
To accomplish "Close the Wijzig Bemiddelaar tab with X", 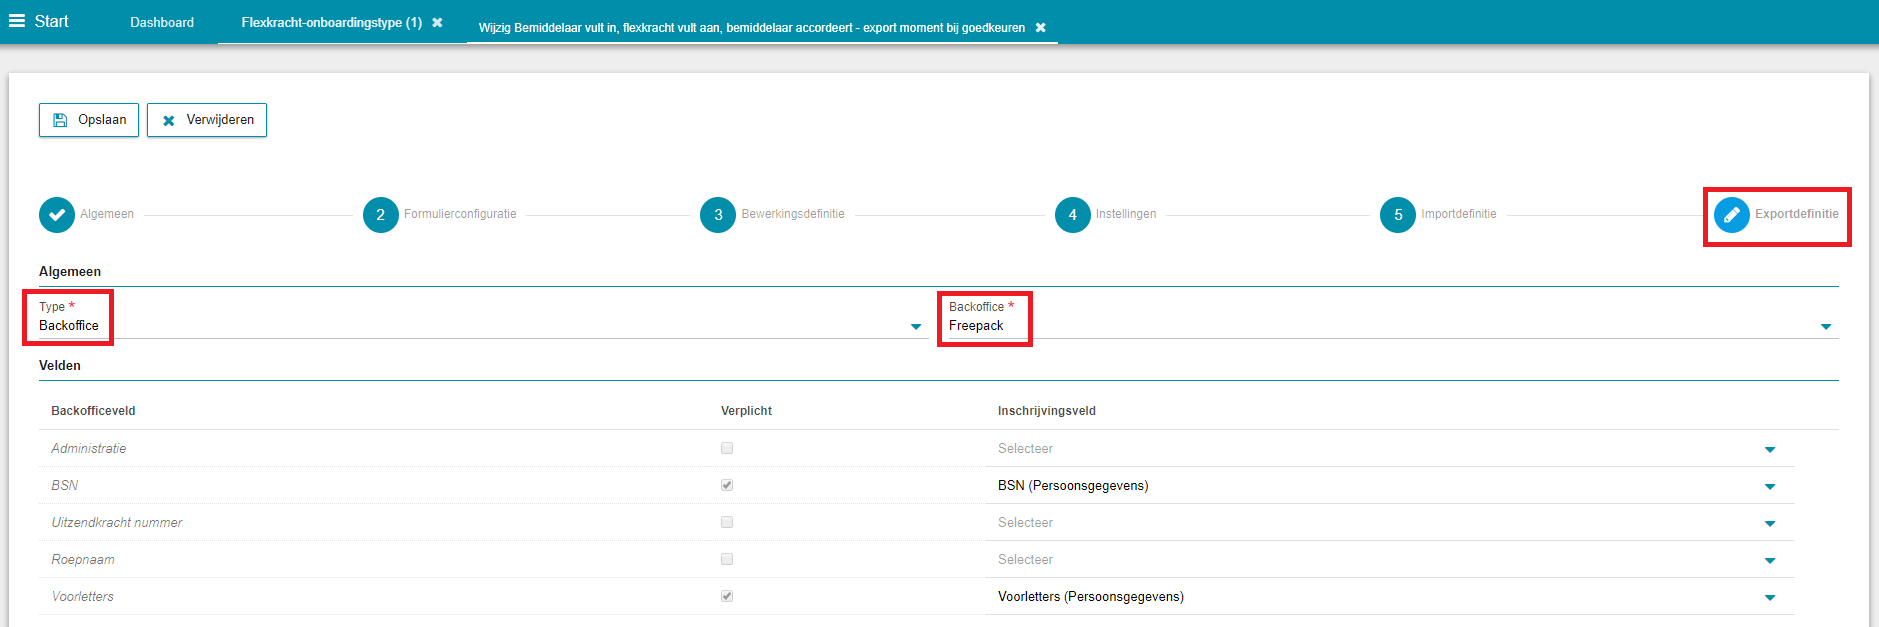I will pos(1041,28).
